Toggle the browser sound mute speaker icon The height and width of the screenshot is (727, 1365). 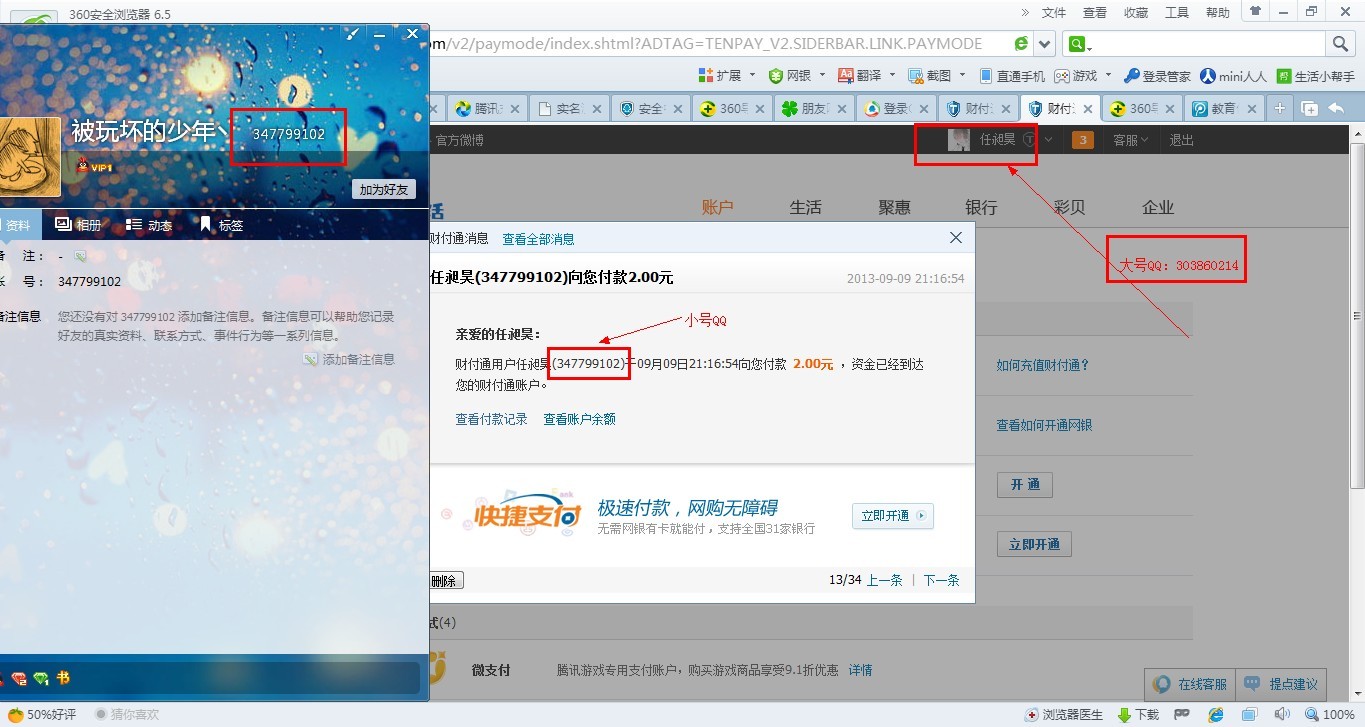(1281, 715)
